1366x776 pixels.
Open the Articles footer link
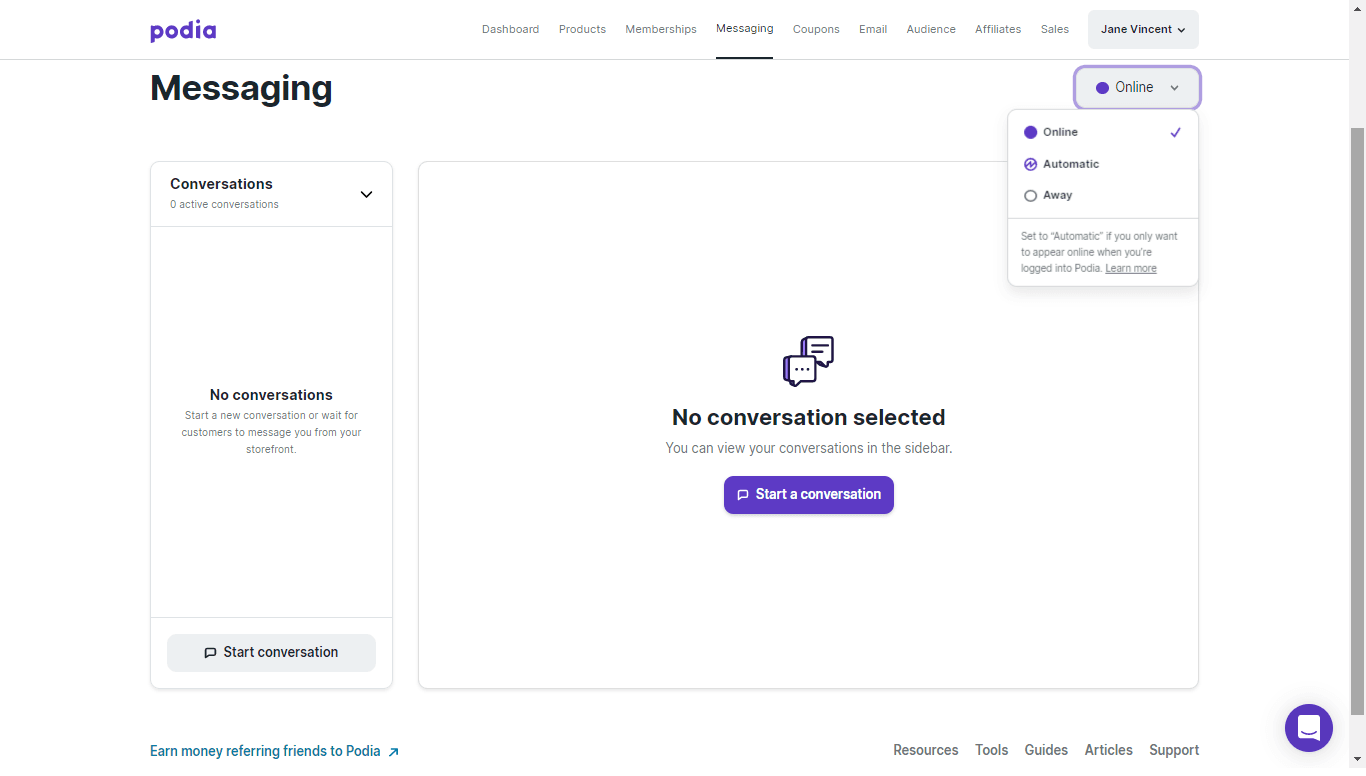pos(1108,750)
